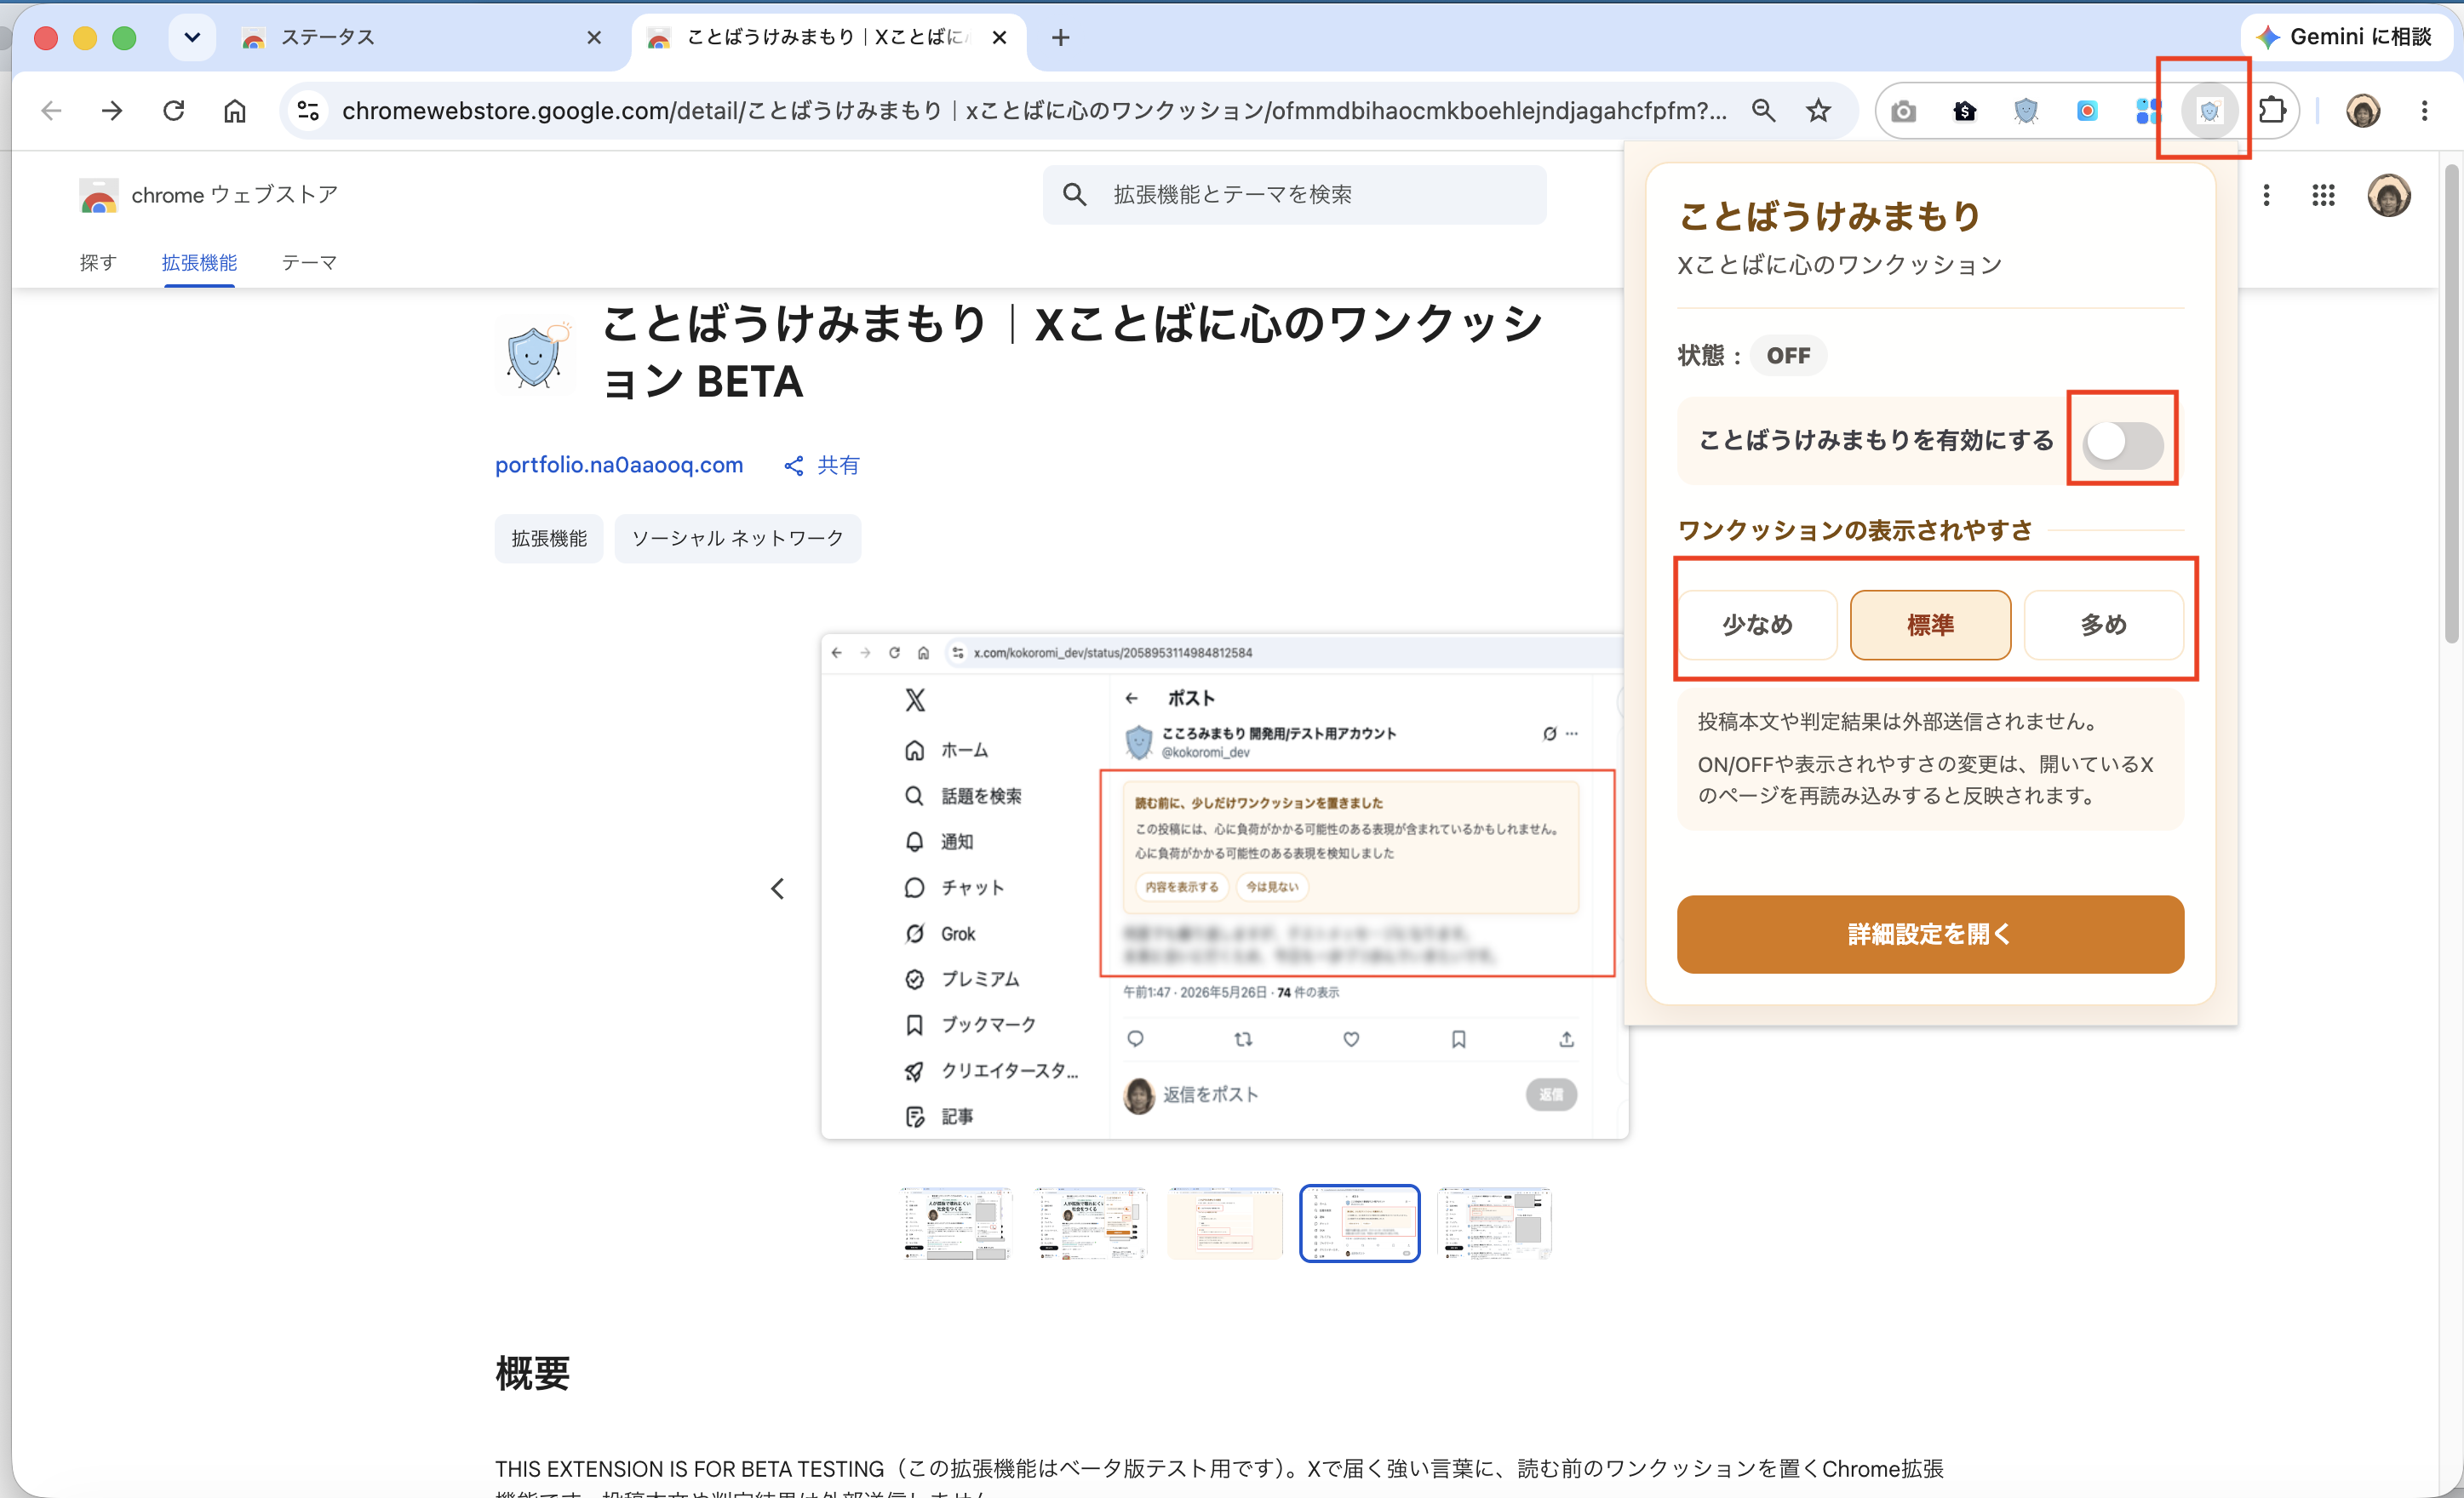Screen dimensions: 2464x1498
Task: Click the browser forward arrow
Action: [112, 111]
